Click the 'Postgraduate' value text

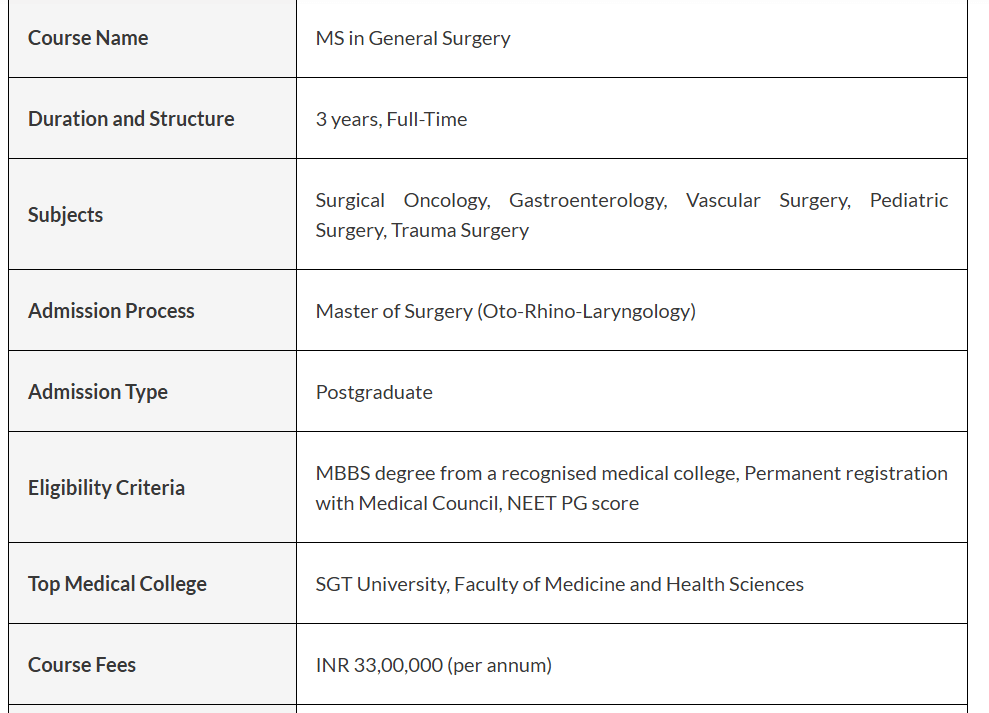pyautogui.click(x=374, y=392)
